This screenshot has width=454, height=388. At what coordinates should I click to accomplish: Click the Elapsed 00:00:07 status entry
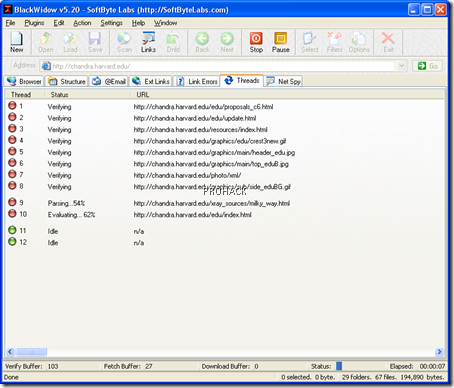417,366
